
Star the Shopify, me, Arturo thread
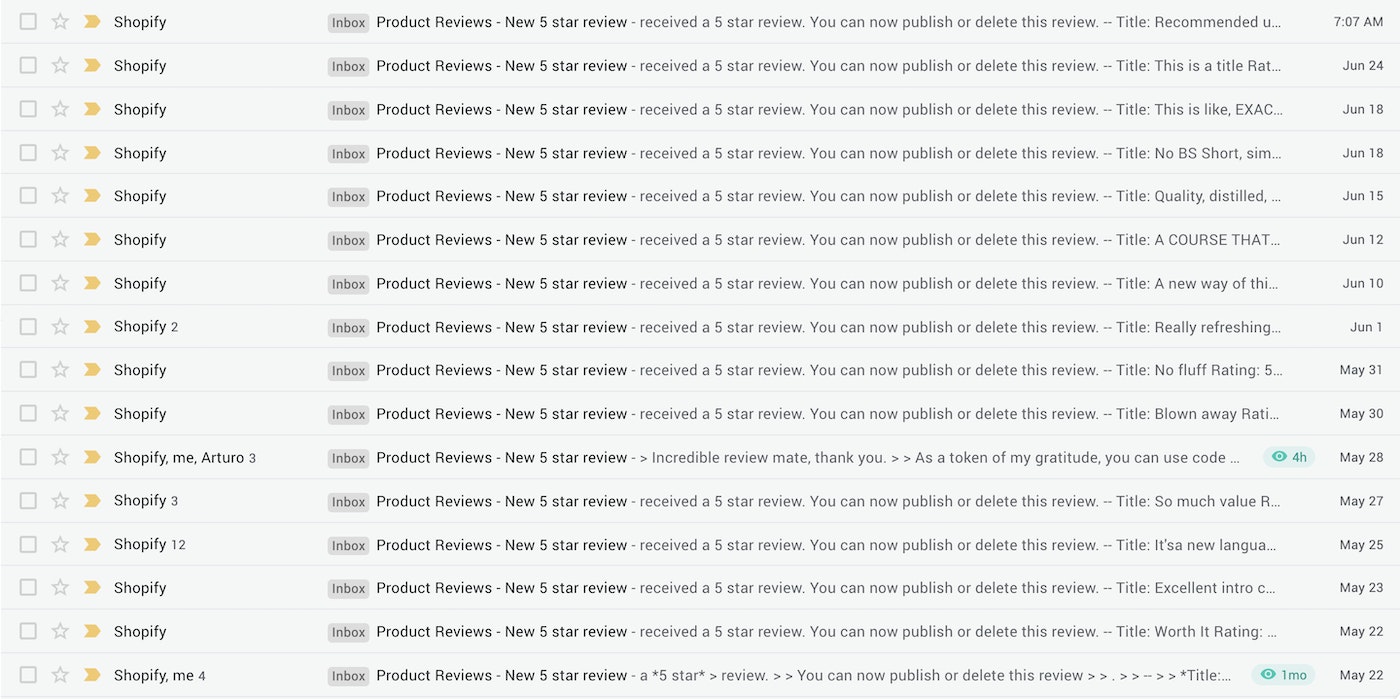60,457
